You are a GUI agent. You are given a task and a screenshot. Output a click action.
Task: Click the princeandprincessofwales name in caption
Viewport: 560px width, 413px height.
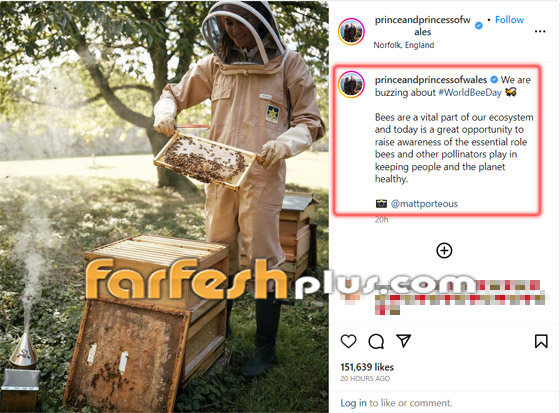(x=431, y=80)
